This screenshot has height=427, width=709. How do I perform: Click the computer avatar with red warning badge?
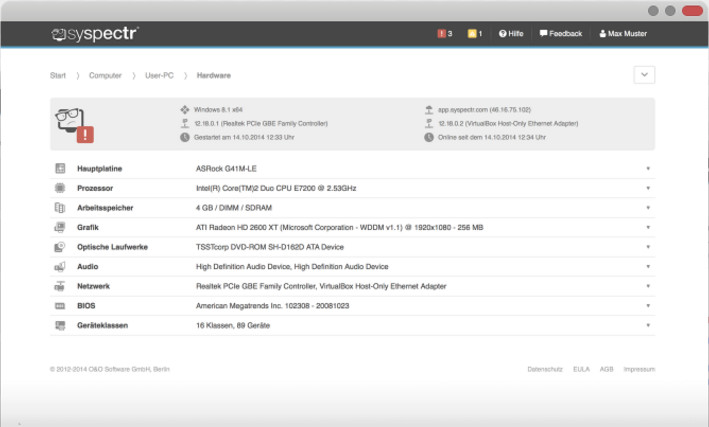pos(75,125)
